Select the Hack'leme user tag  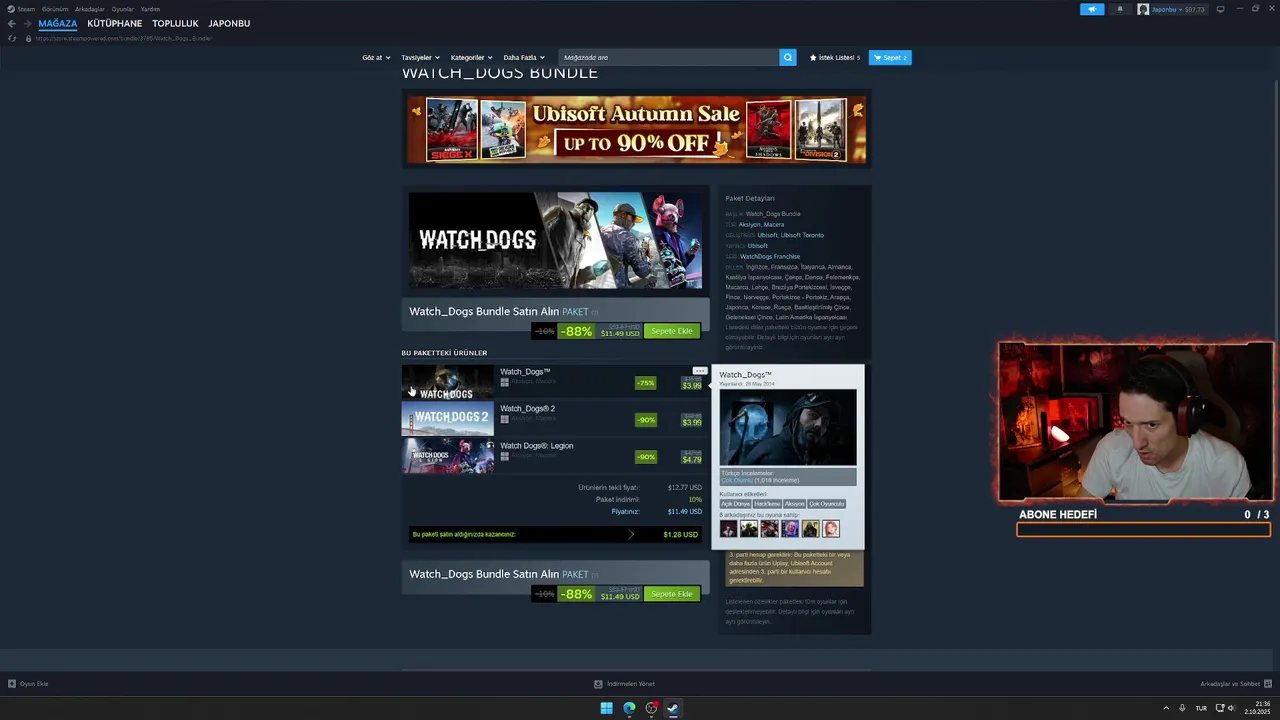pyautogui.click(x=768, y=504)
